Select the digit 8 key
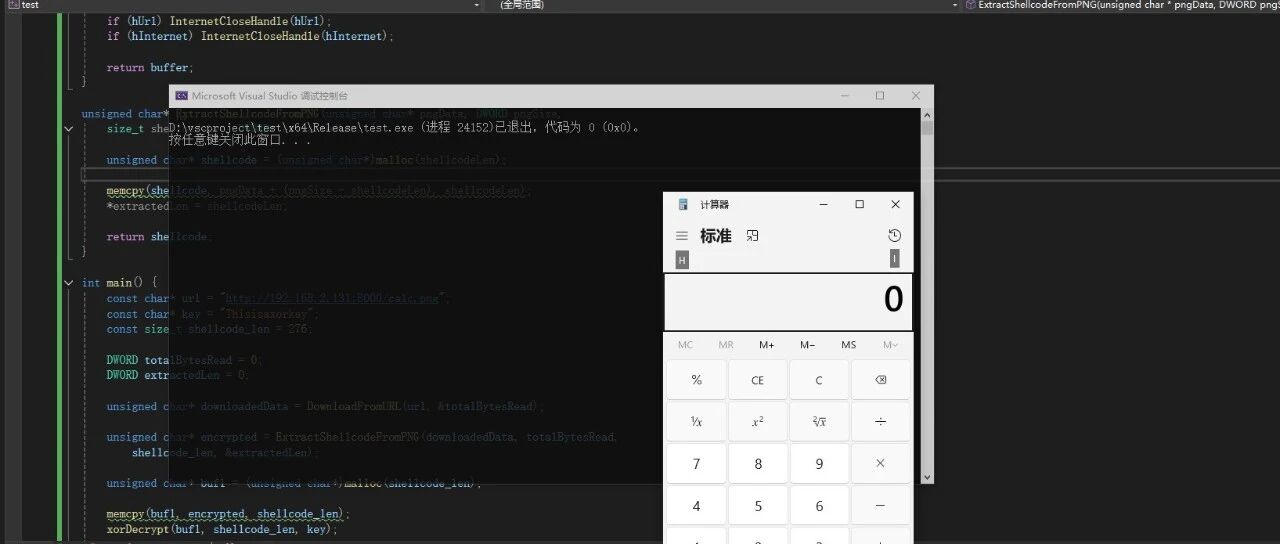The height and width of the screenshot is (544, 1280). 758,464
